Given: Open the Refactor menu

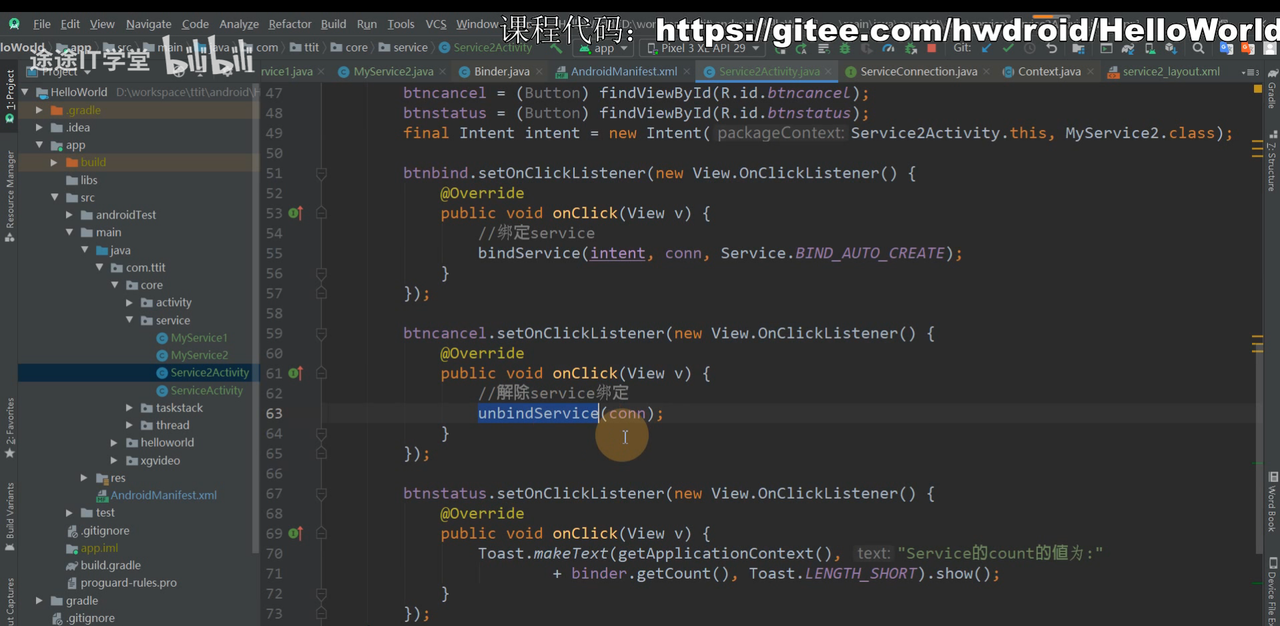Looking at the screenshot, I should tap(290, 24).
